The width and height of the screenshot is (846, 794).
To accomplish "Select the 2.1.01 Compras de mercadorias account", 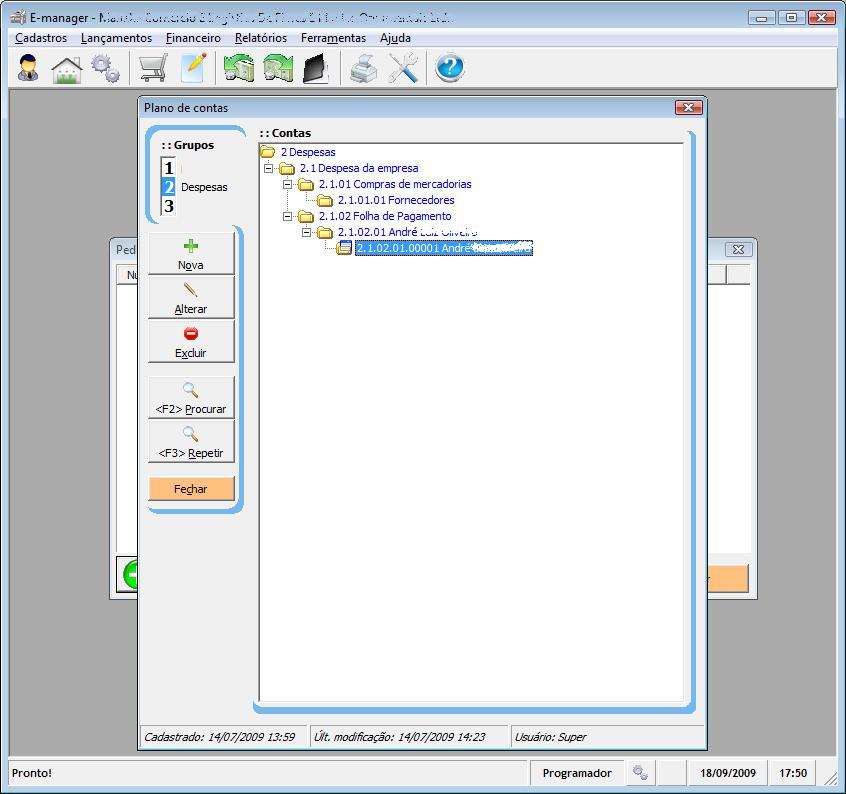I will tap(395, 184).
